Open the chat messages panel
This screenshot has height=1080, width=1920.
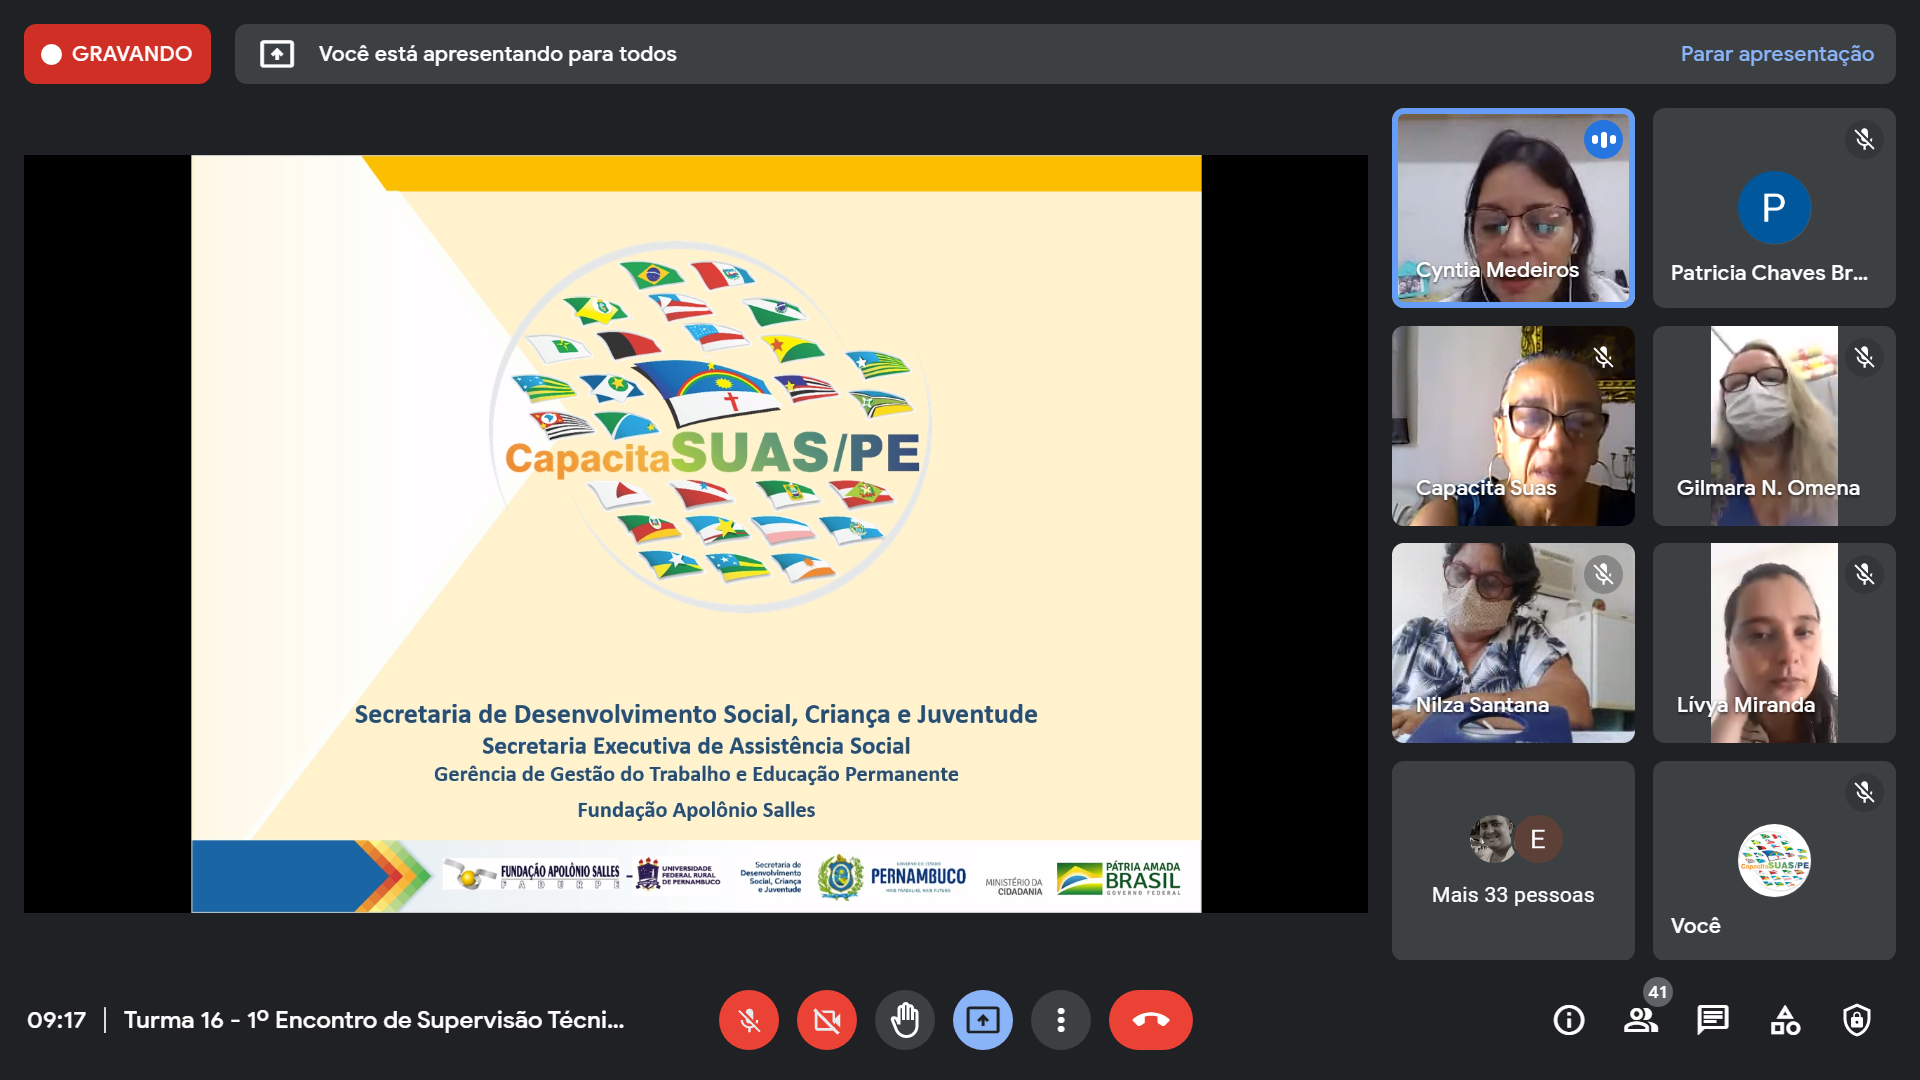[1712, 1020]
